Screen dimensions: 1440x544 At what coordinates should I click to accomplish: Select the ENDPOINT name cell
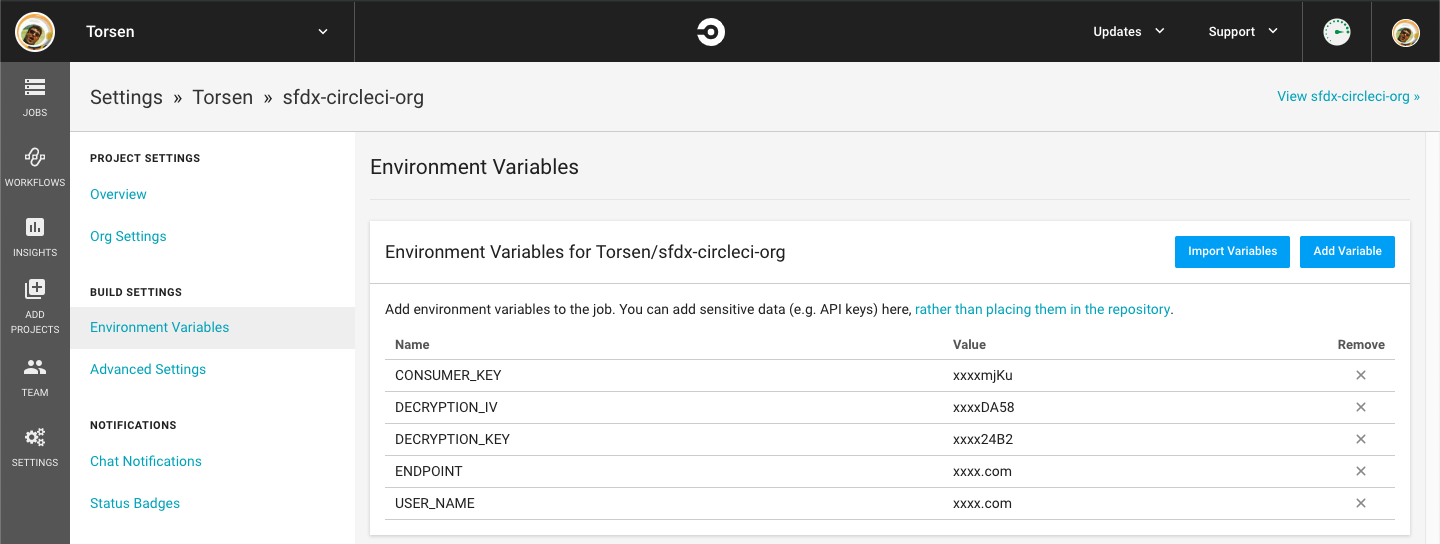[x=429, y=472]
